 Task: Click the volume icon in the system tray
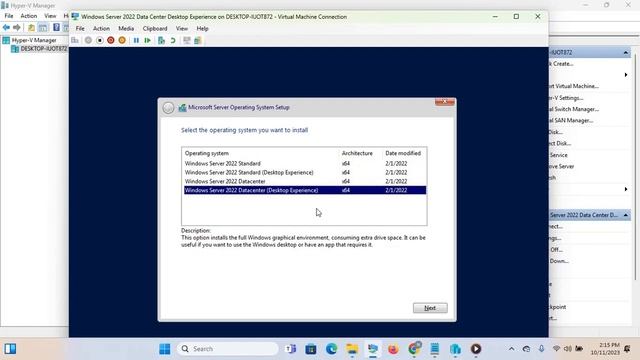568,349
